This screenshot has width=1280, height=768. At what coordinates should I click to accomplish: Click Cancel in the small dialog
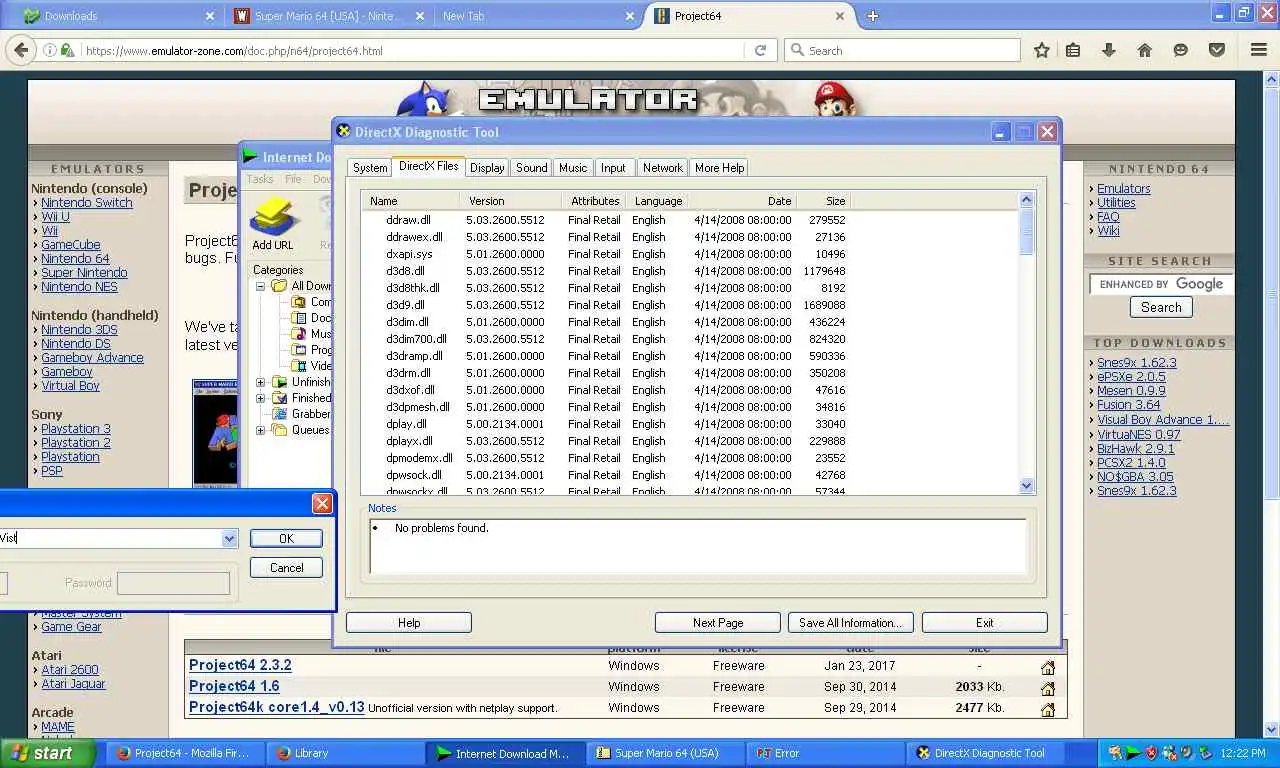click(x=286, y=567)
